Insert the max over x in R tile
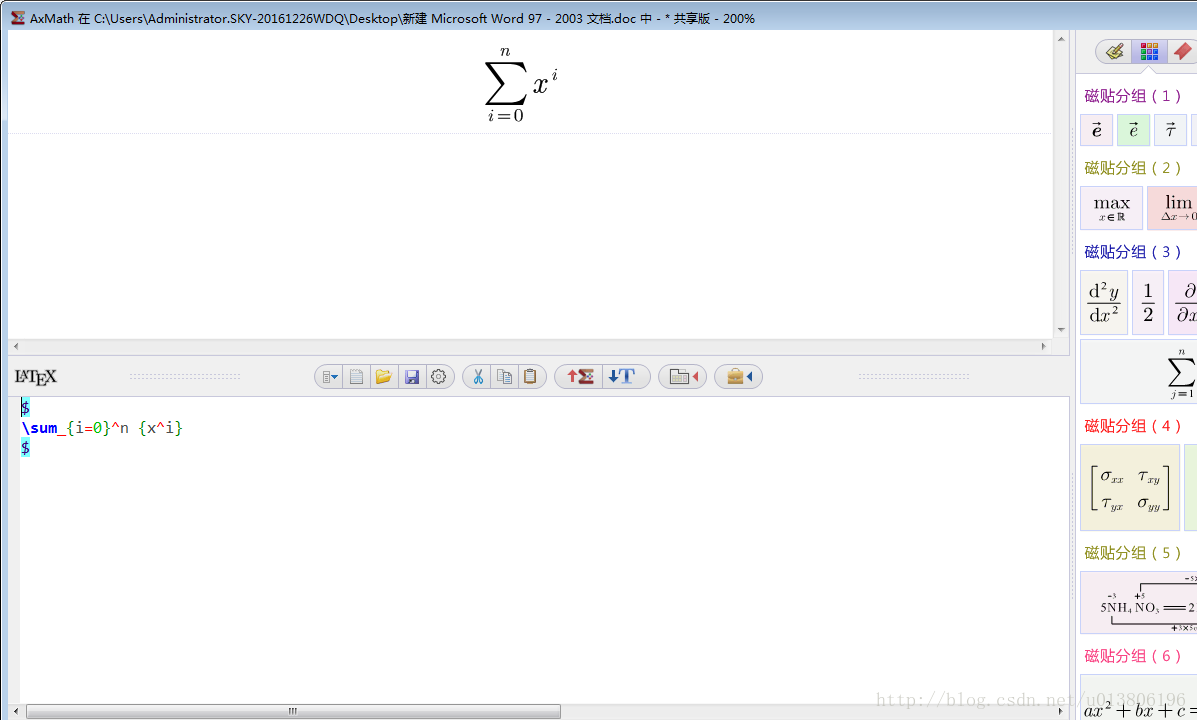The image size is (1197, 720). point(1112,208)
